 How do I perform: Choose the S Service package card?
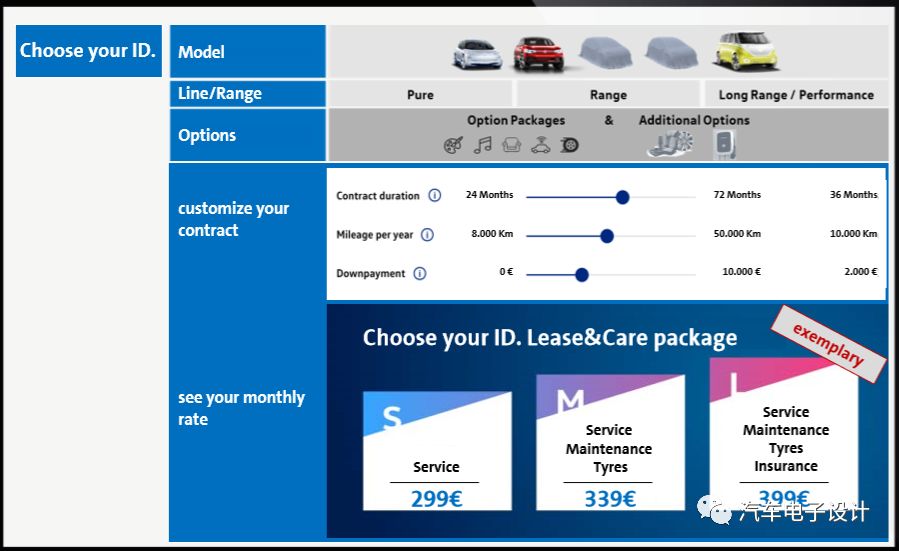(x=437, y=451)
